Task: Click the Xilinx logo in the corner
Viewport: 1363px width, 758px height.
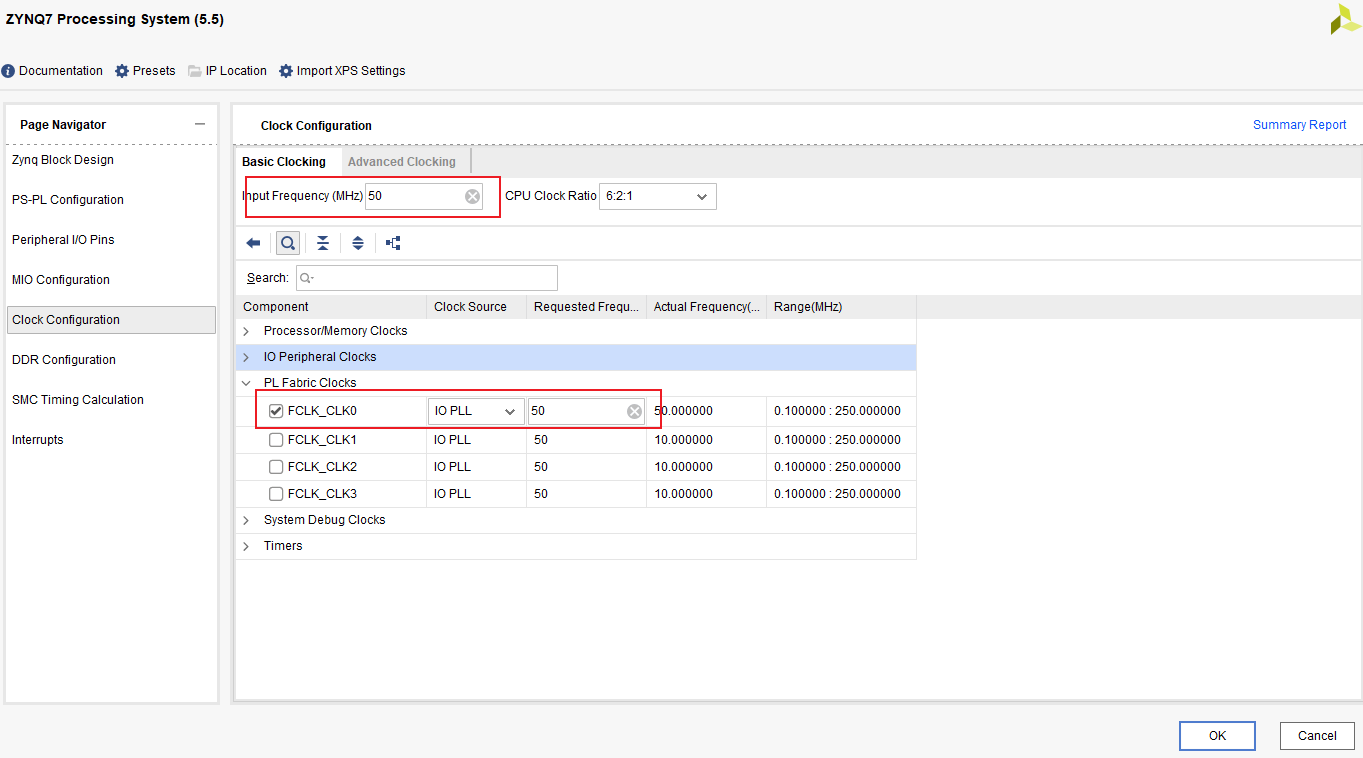Action: tap(1345, 18)
